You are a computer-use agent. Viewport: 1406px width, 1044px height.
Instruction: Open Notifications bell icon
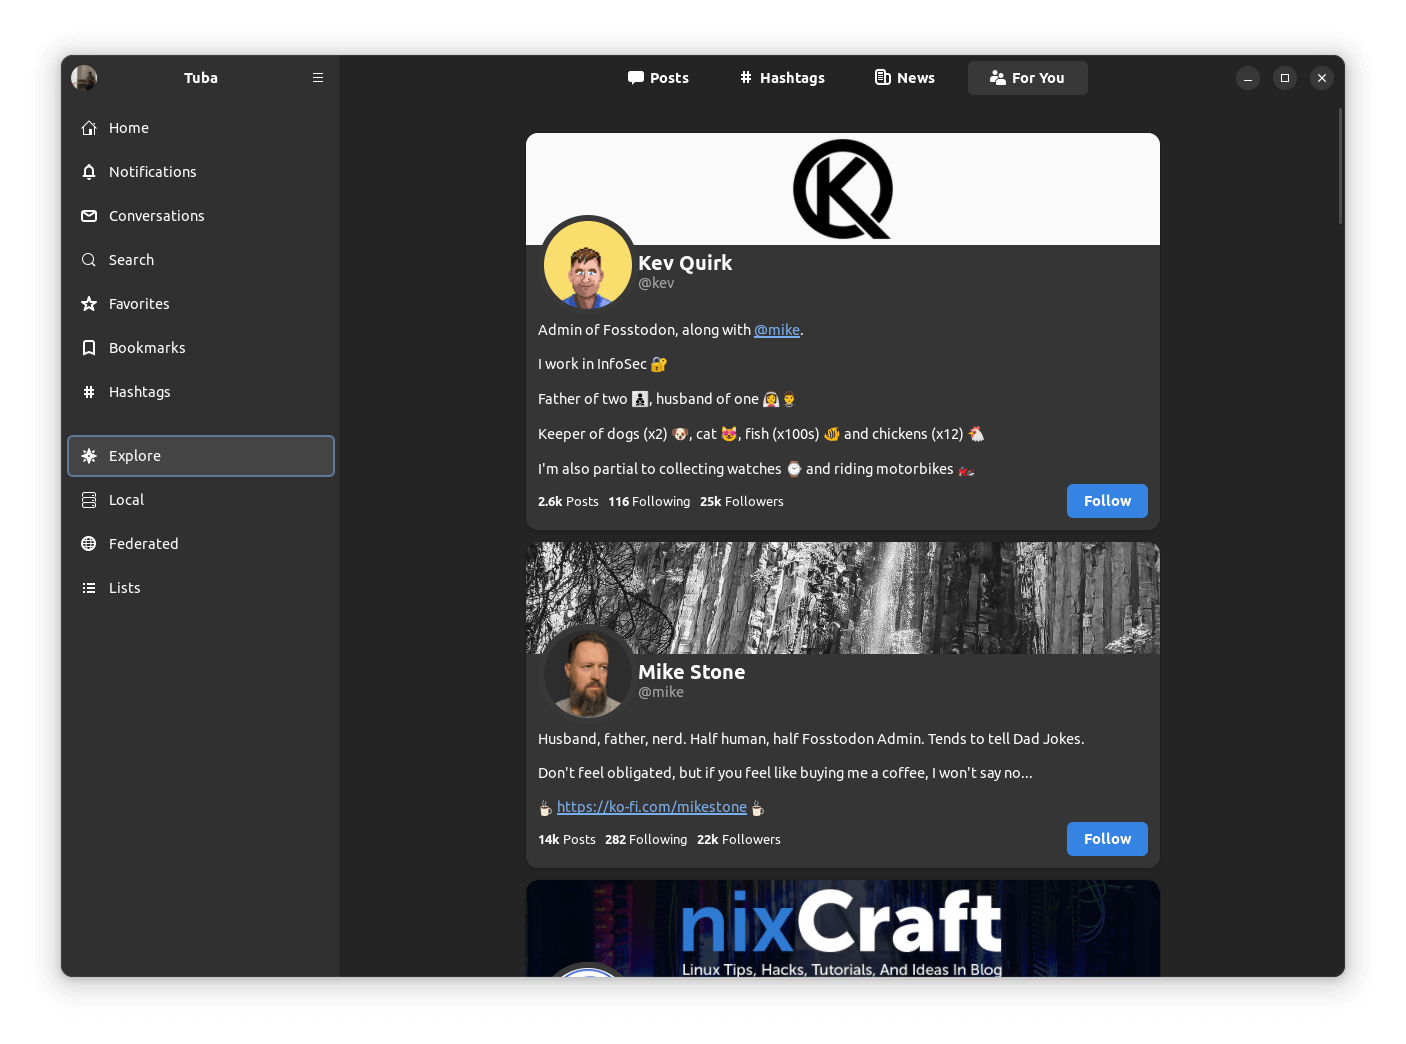[x=89, y=172]
